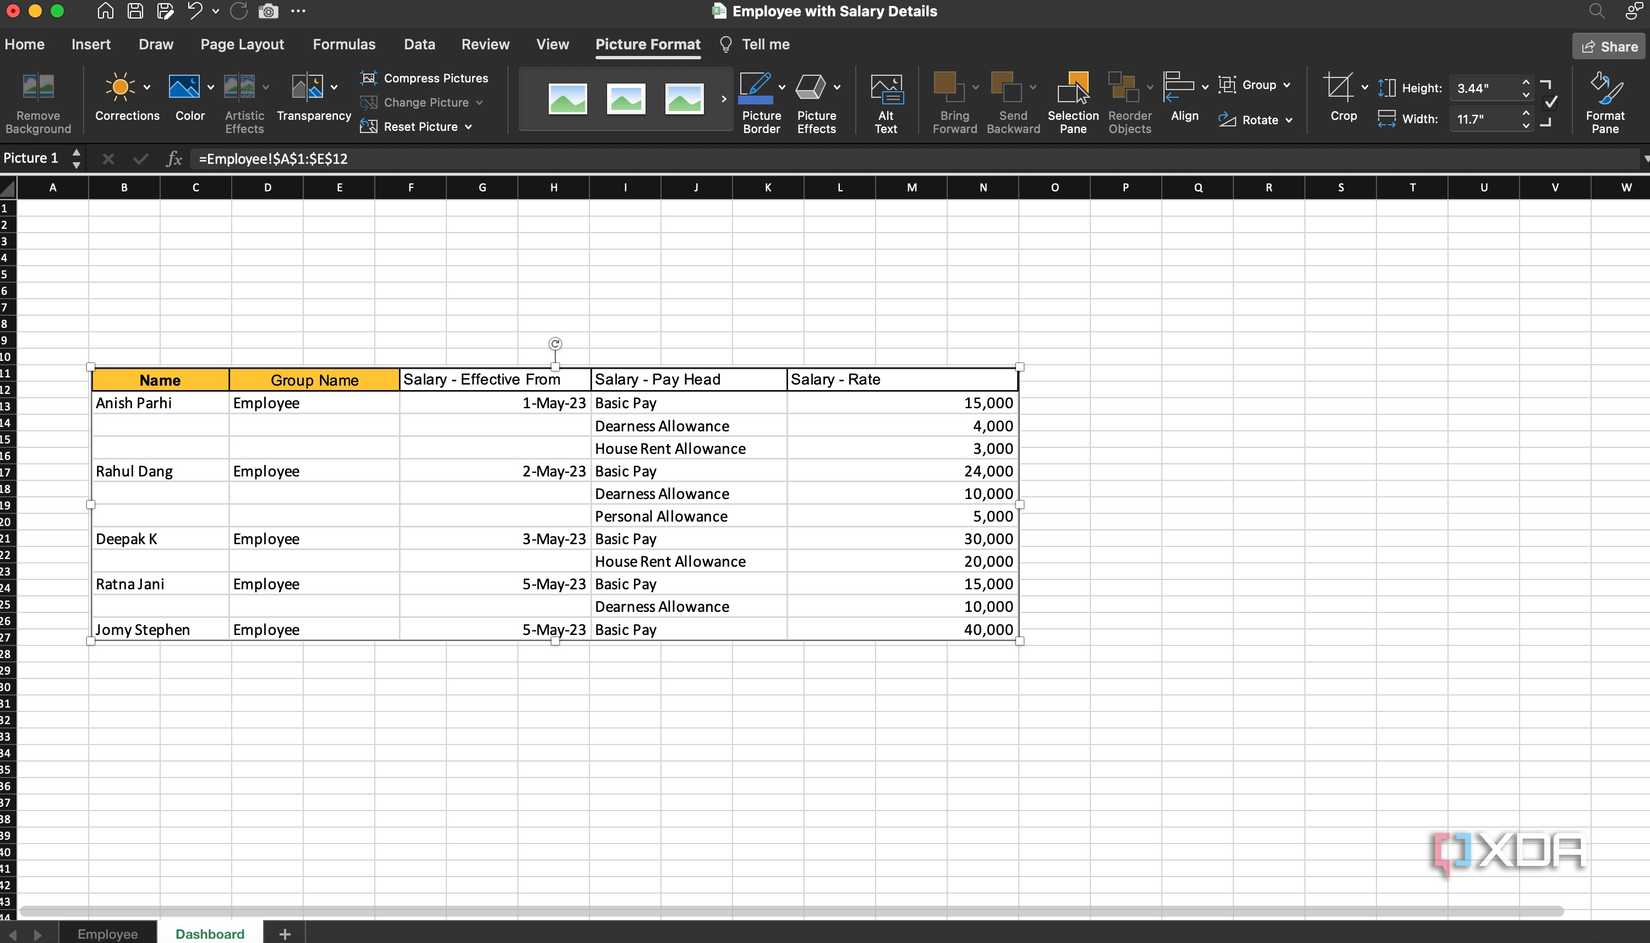Select the second picture style thumbnail
Screen dimensions: 1650x943
[x=625, y=99]
